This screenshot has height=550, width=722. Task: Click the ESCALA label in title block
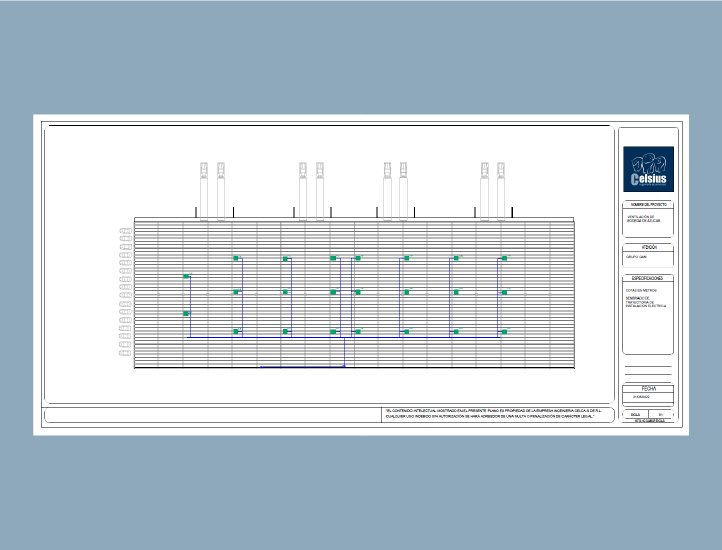tap(635, 414)
